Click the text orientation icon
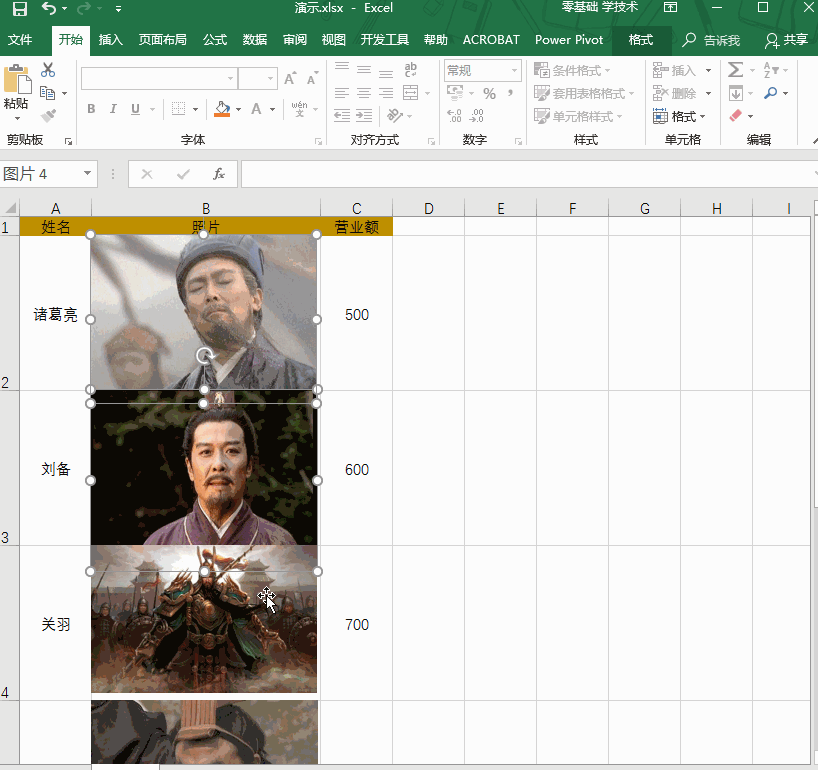The height and width of the screenshot is (770, 818). coord(394,115)
